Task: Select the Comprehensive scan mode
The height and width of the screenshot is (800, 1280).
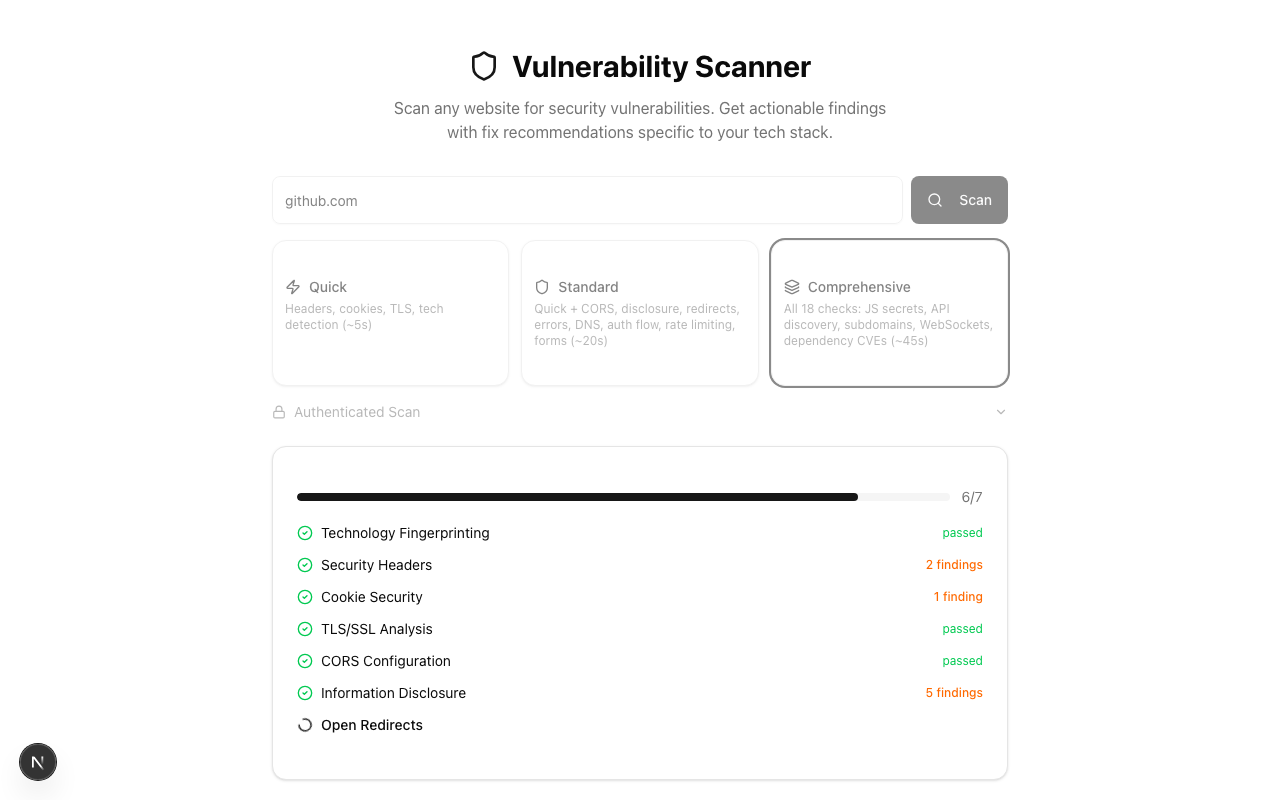Action: (x=889, y=312)
